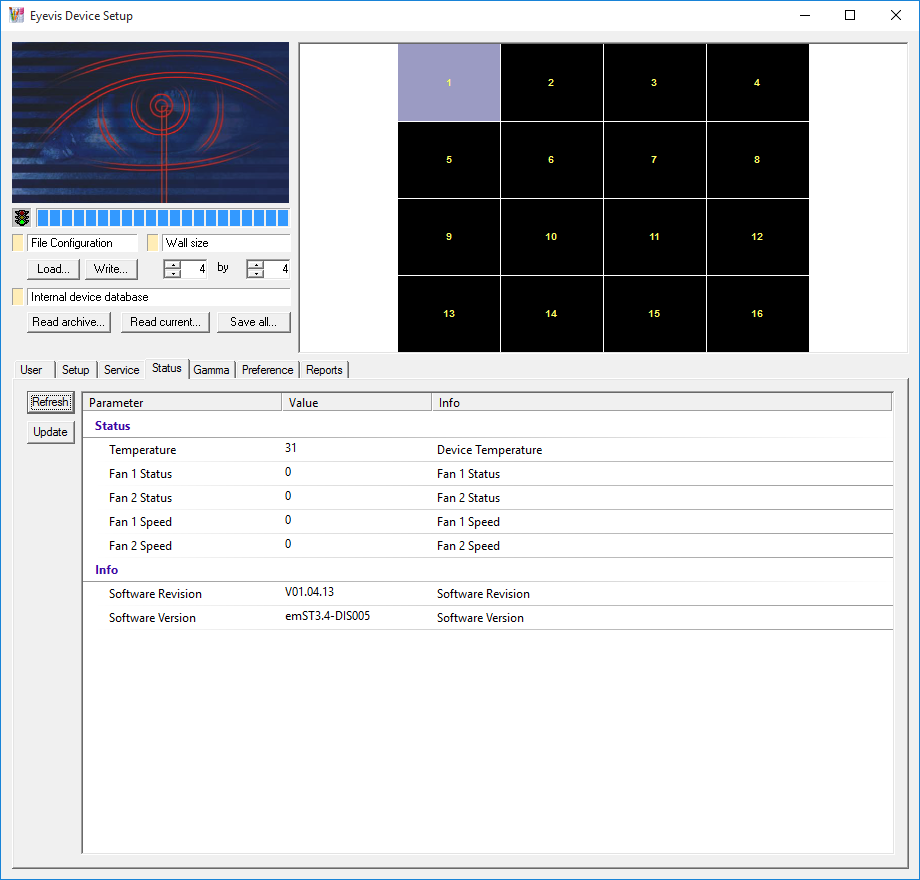920x880 pixels.
Task: Click the Info group heading
Action: [x=106, y=570]
